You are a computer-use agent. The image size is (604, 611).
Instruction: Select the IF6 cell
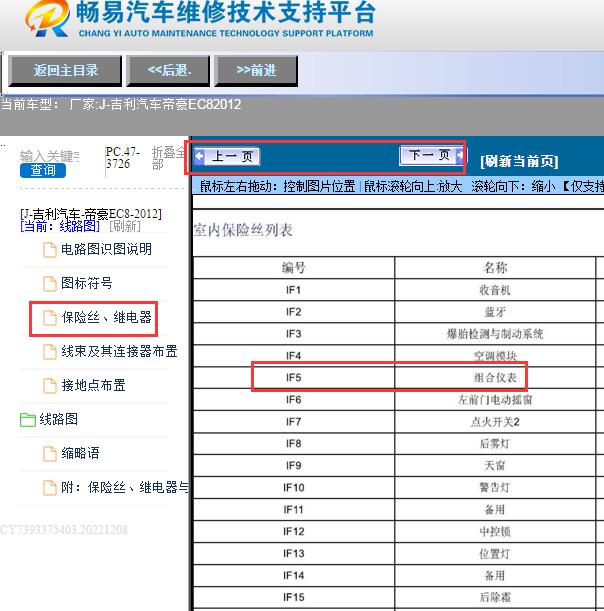293,400
